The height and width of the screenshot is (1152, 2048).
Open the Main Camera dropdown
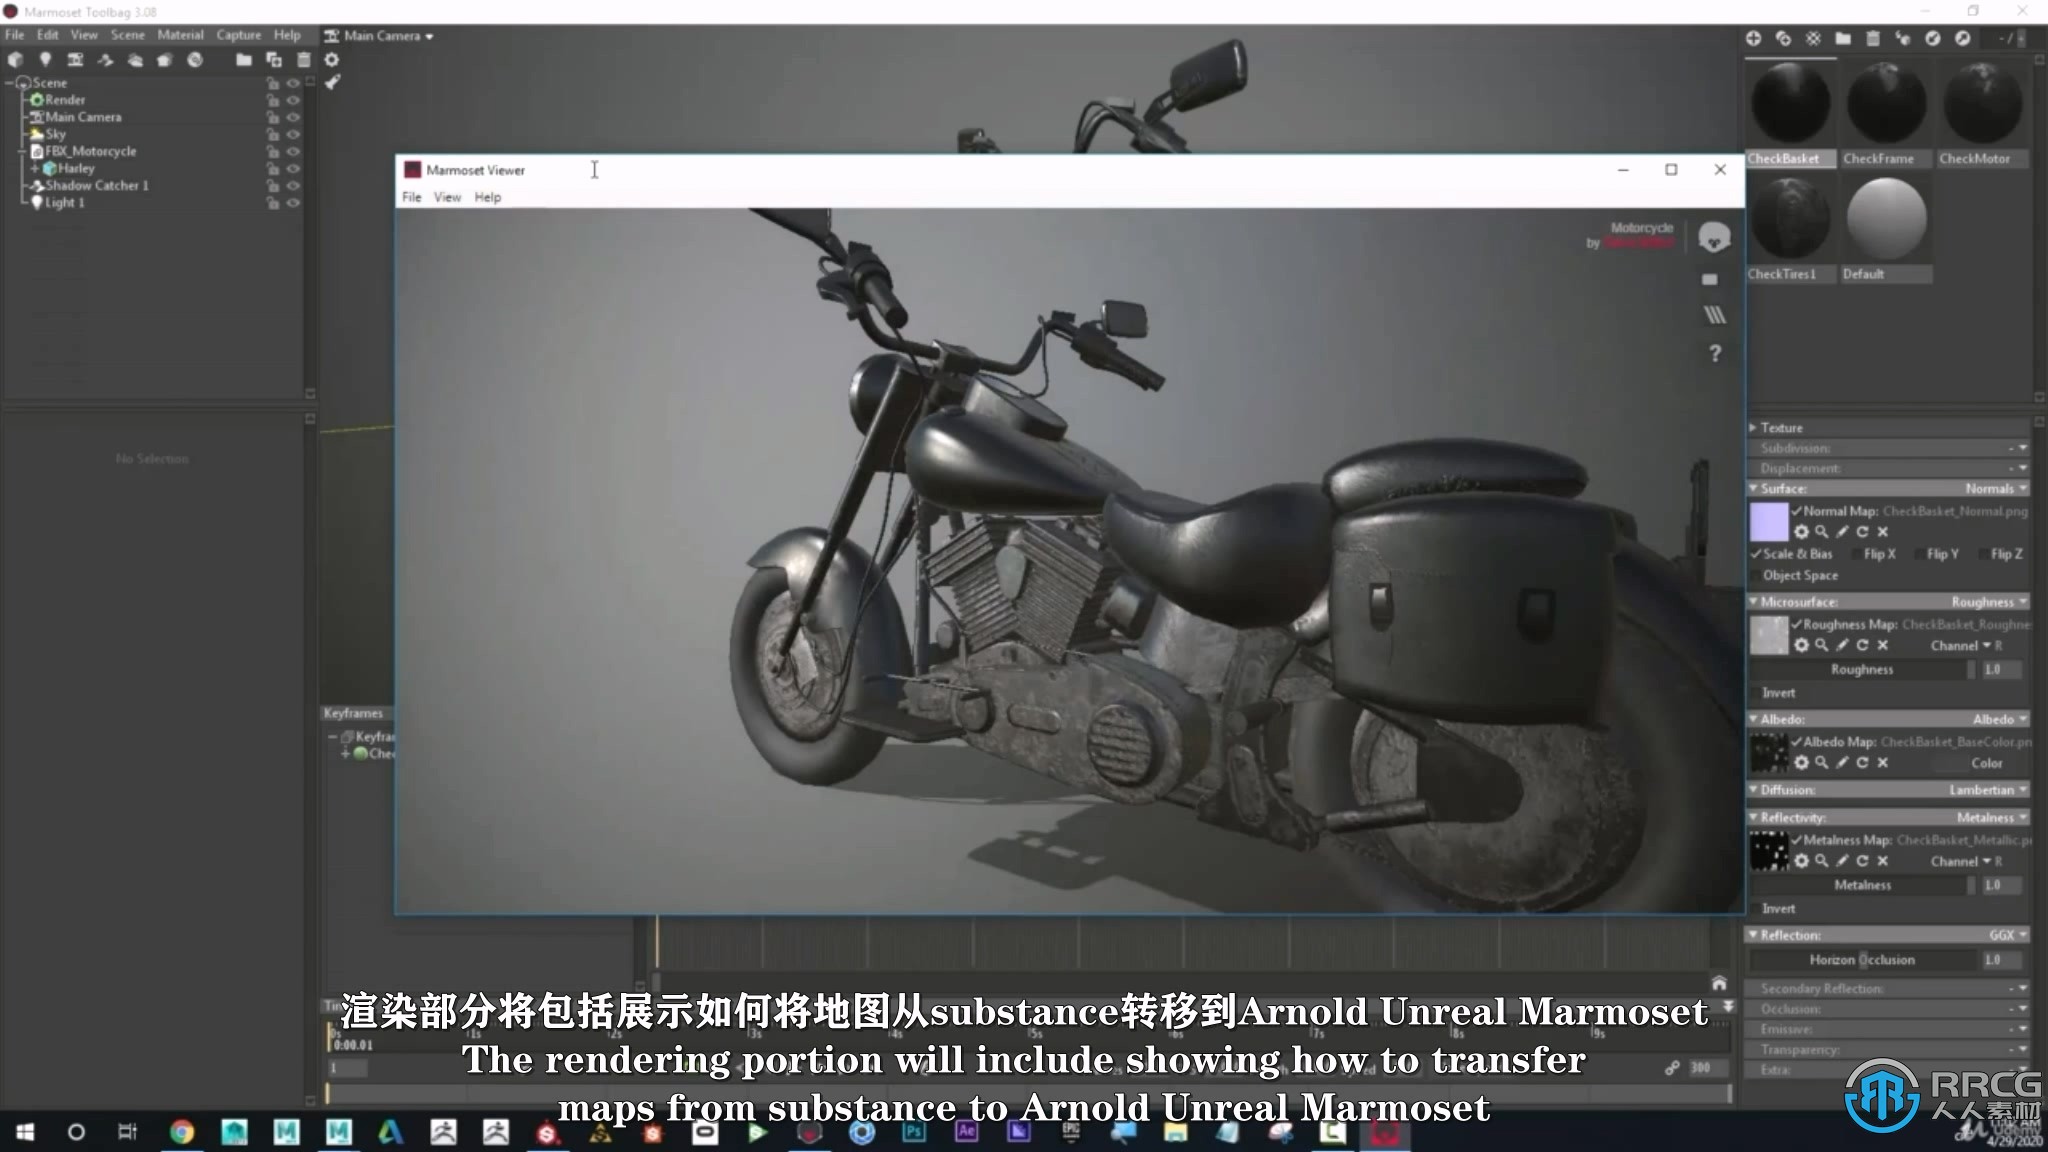tap(380, 36)
